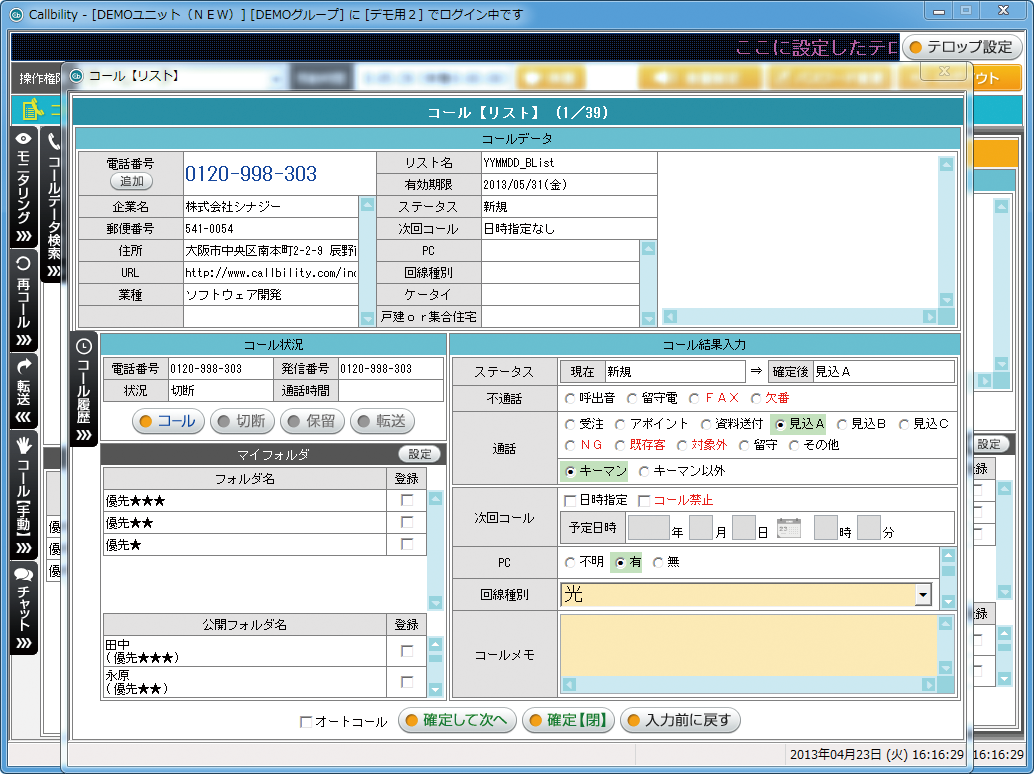Image resolution: width=1034 pixels, height=774 pixels.
Task: Select the NG radio option
Action: point(570,446)
